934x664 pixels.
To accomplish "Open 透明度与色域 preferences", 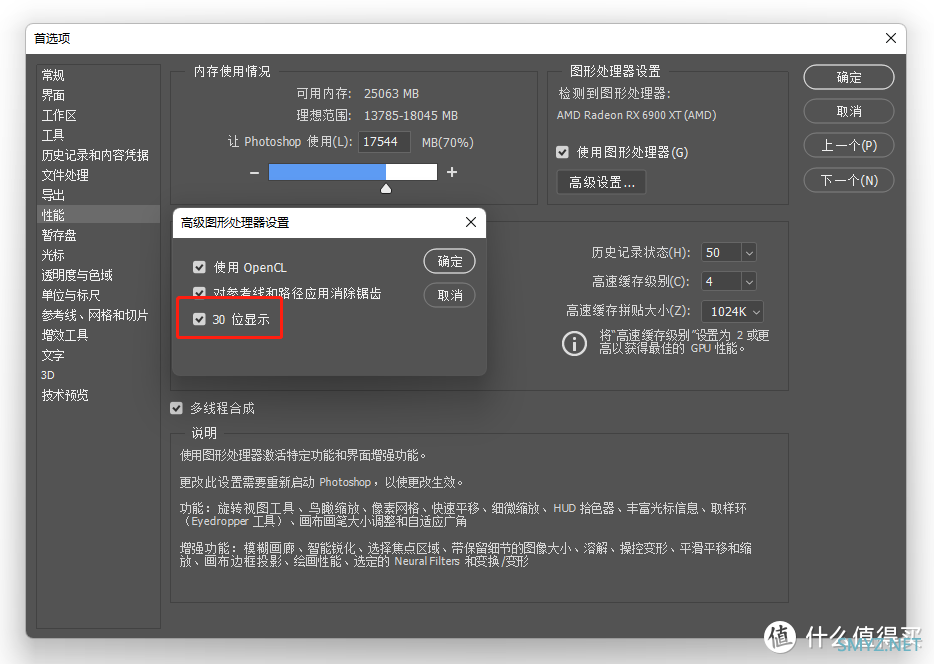I will click(77, 275).
